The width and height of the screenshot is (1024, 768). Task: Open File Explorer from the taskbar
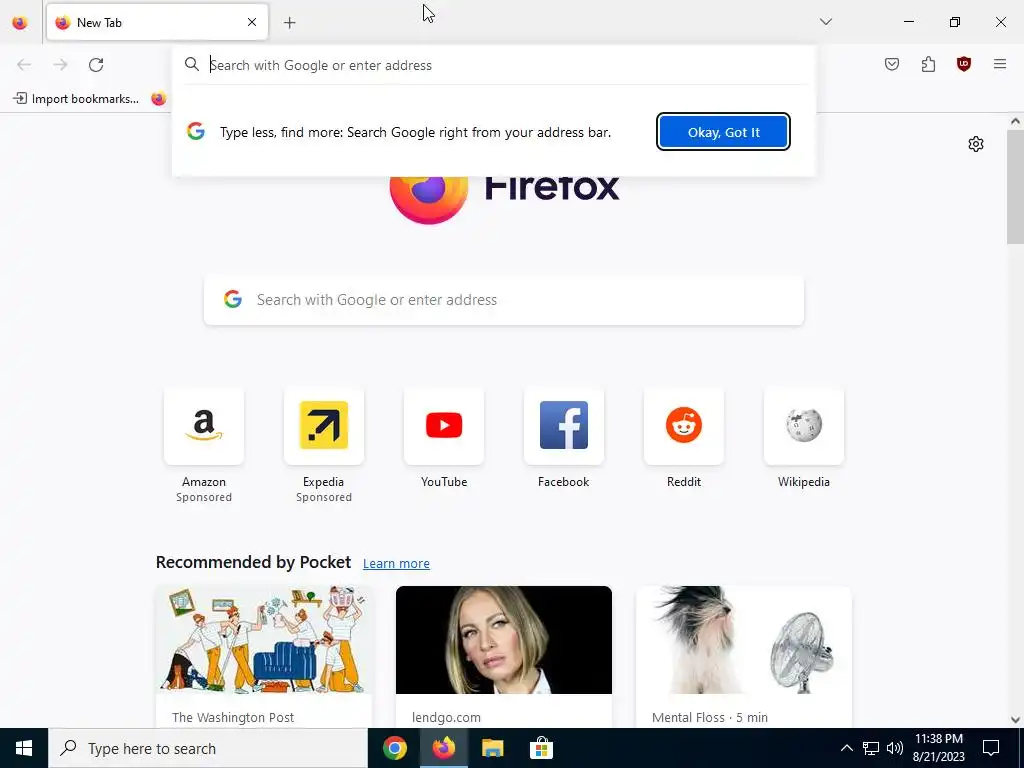click(x=493, y=748)
